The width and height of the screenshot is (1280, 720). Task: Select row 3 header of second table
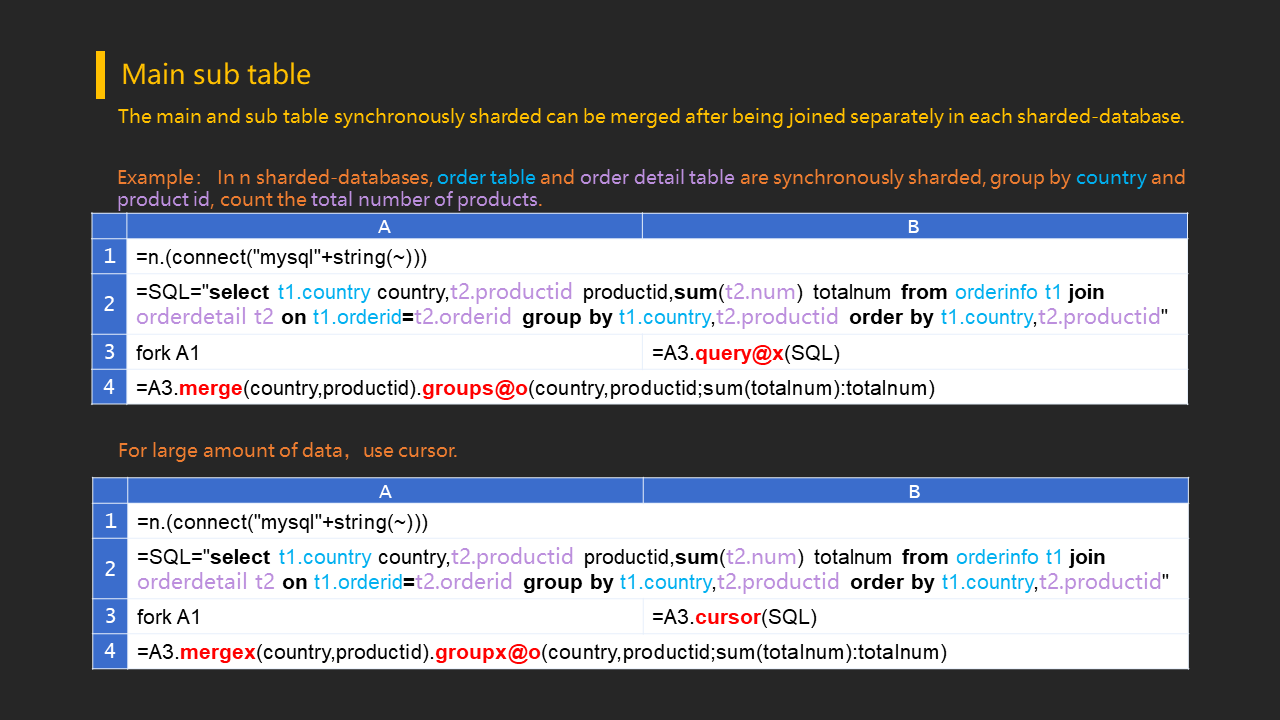pos(110,616)
